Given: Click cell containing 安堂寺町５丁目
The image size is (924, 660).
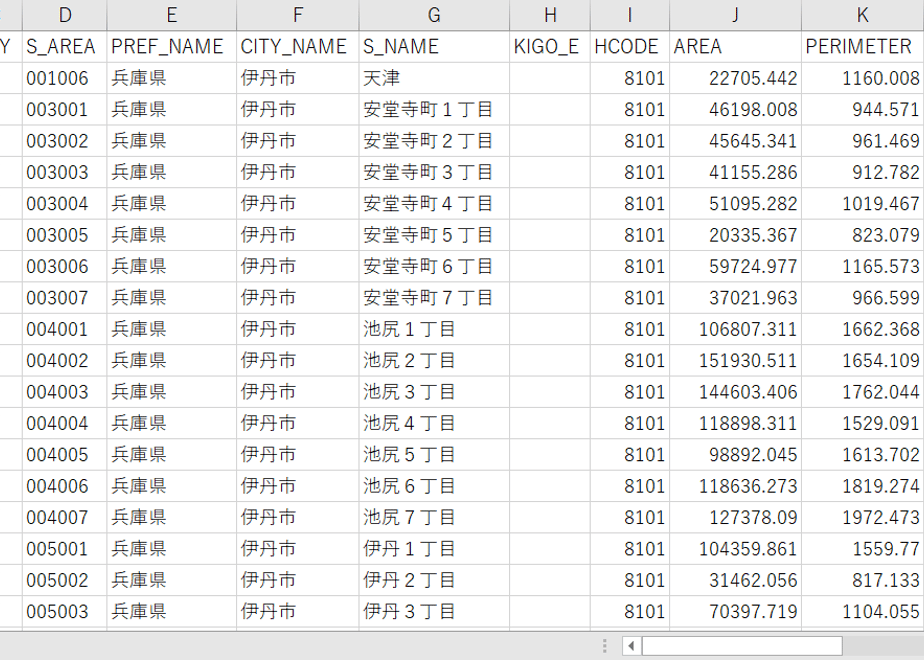Looking at the screenshot, I should point(434,235).
